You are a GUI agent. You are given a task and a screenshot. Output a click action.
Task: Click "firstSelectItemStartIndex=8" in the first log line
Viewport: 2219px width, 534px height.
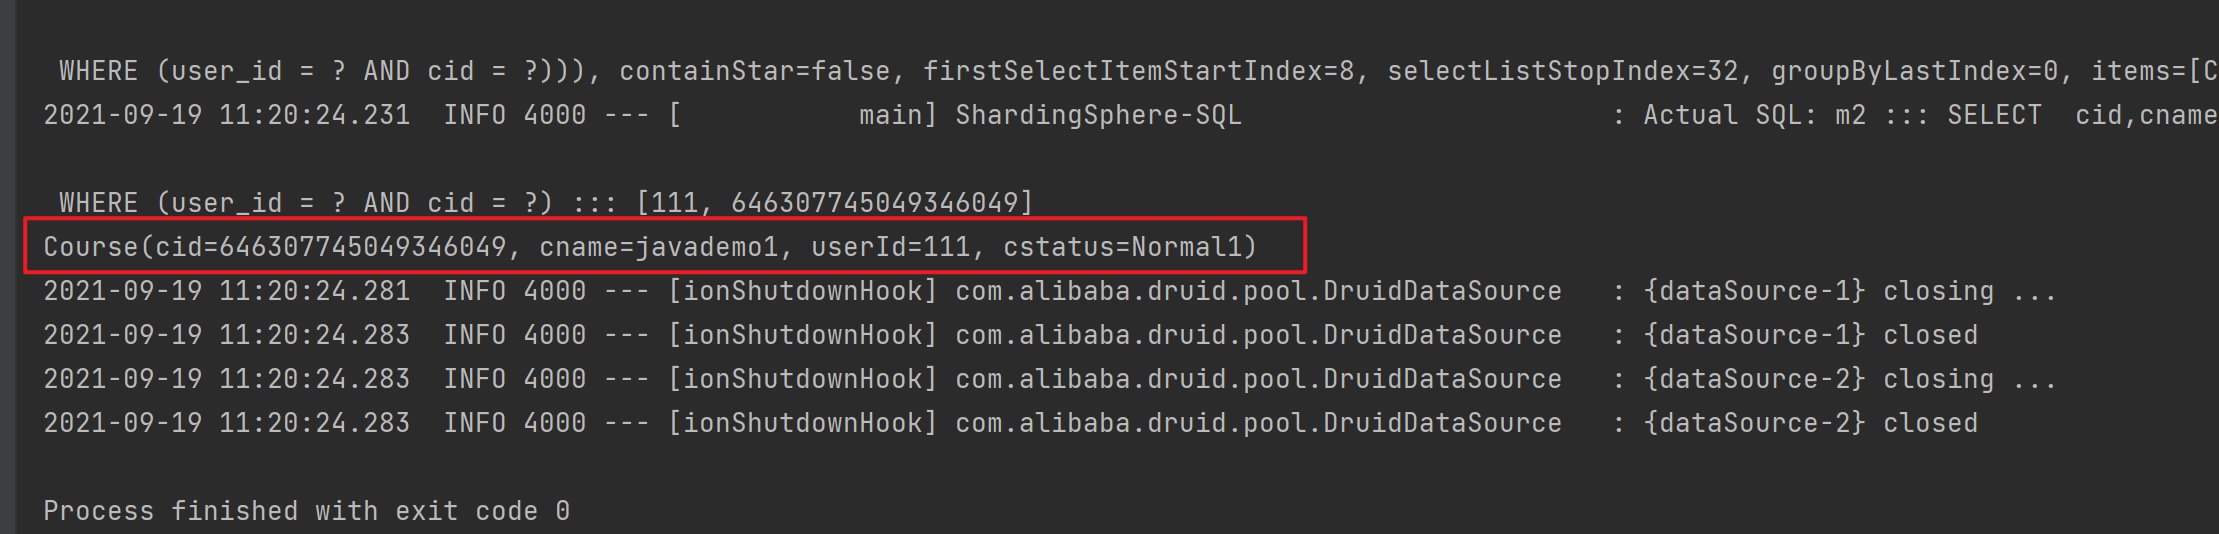coord(1138,71)
